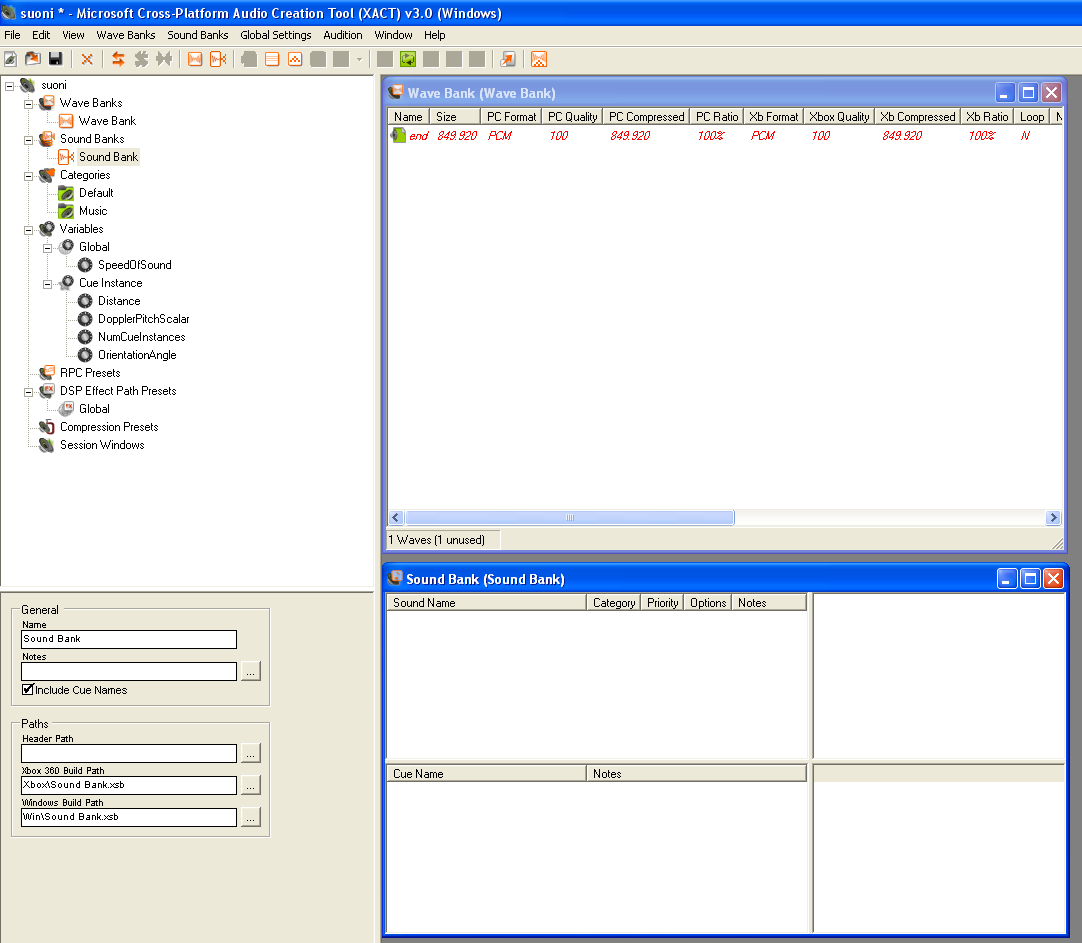Click the 'end' wave file icon

(399, 135)
